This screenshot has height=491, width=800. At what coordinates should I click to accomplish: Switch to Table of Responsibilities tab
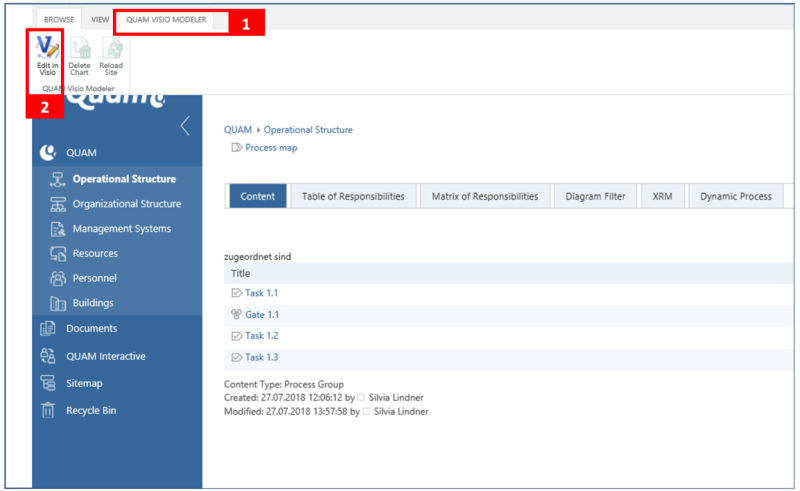click(353, 196)
